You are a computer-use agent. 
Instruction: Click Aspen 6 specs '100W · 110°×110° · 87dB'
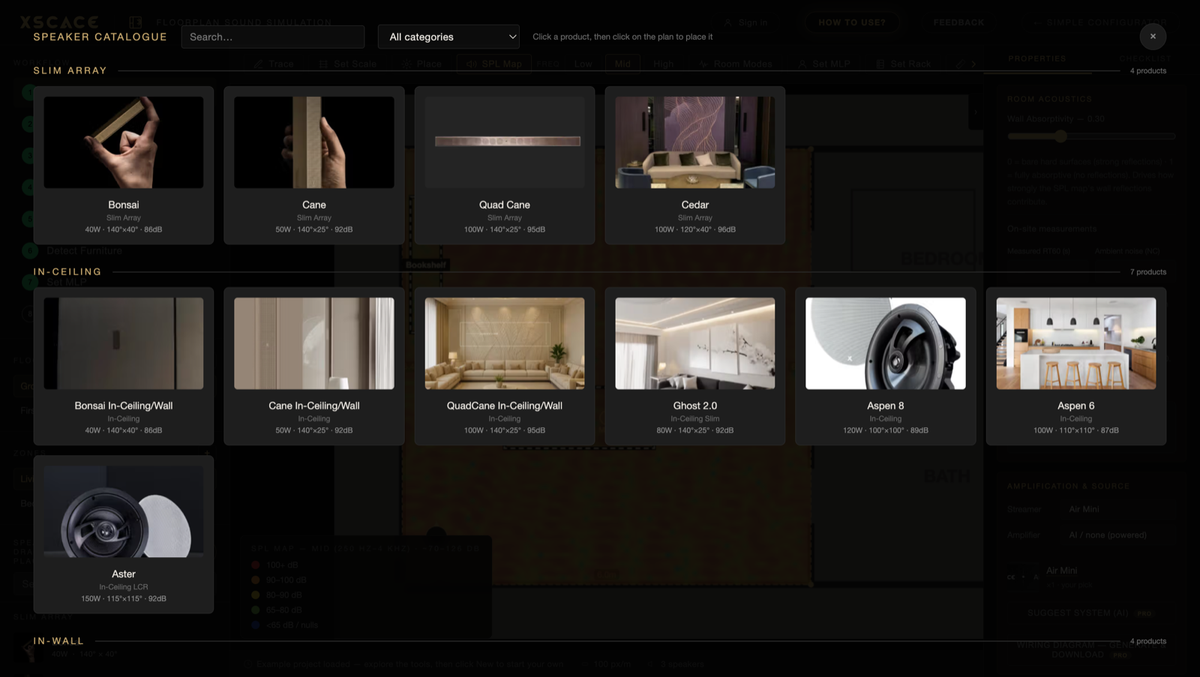(x=1076, y=431)
